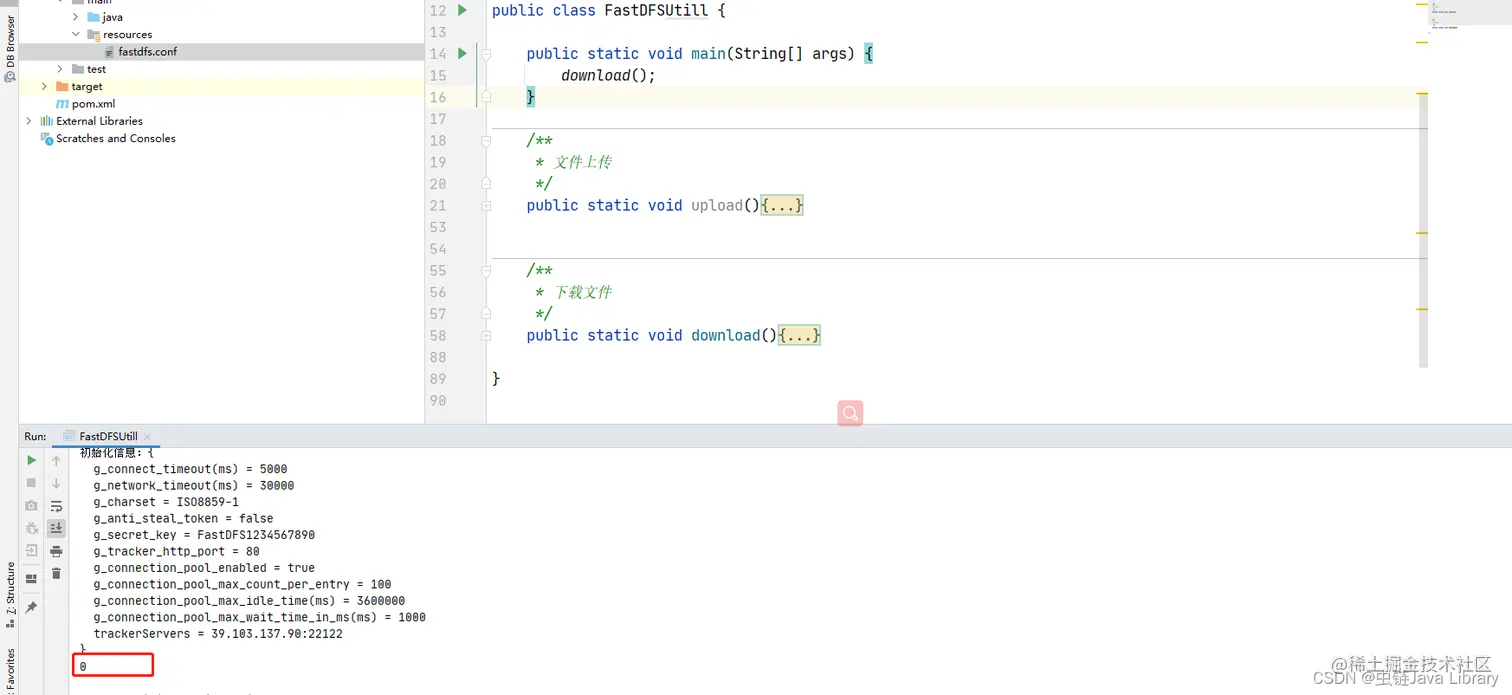Click trackerServers line in console output
This screenshot has width=1512, height=695.
[x=218, y=634]
